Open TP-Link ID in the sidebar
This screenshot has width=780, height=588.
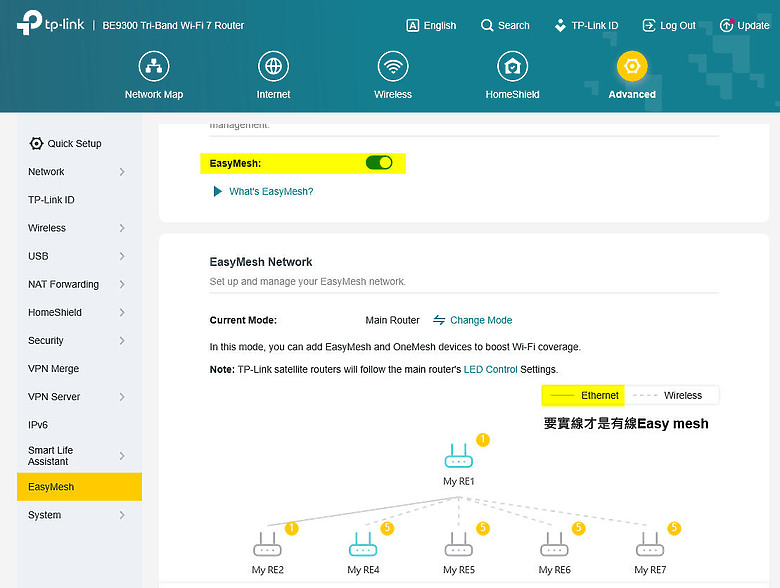click(x=79, y=200)
